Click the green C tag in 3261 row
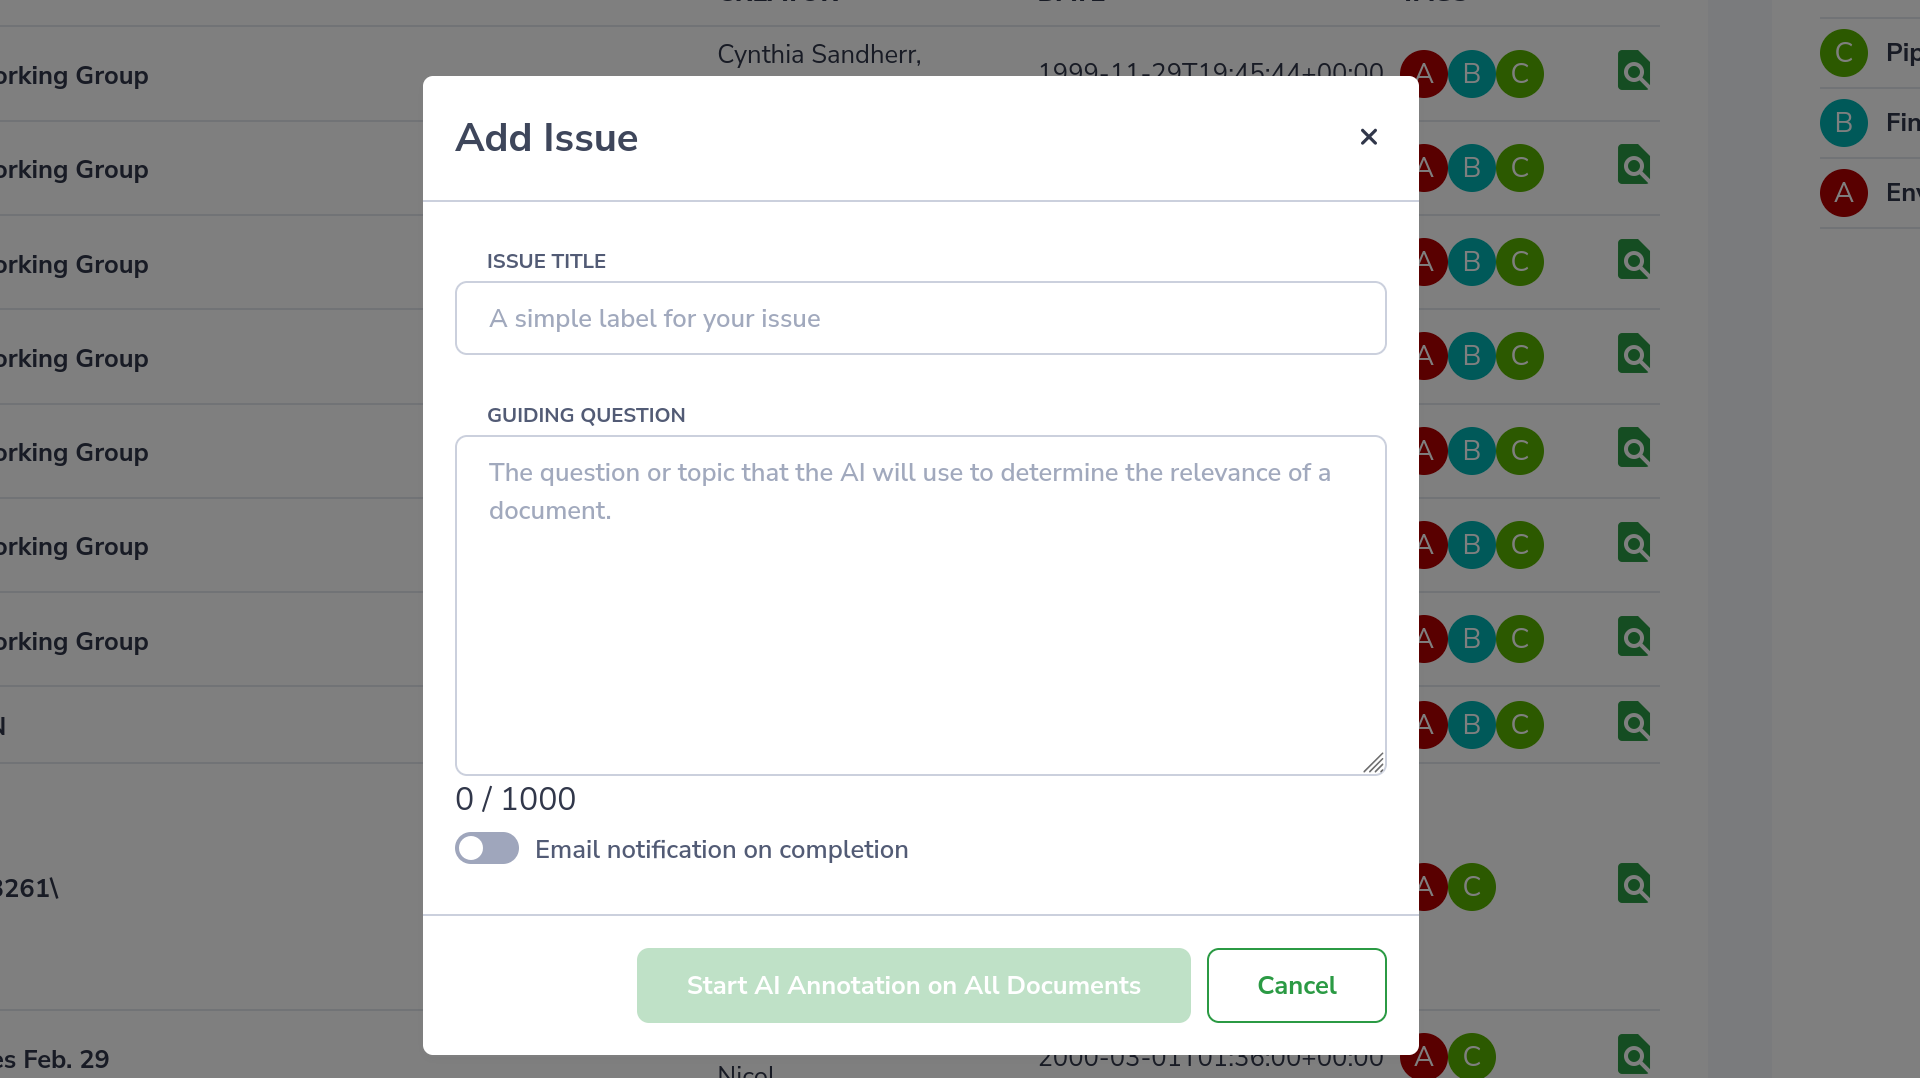 (x=1472, y=887)
